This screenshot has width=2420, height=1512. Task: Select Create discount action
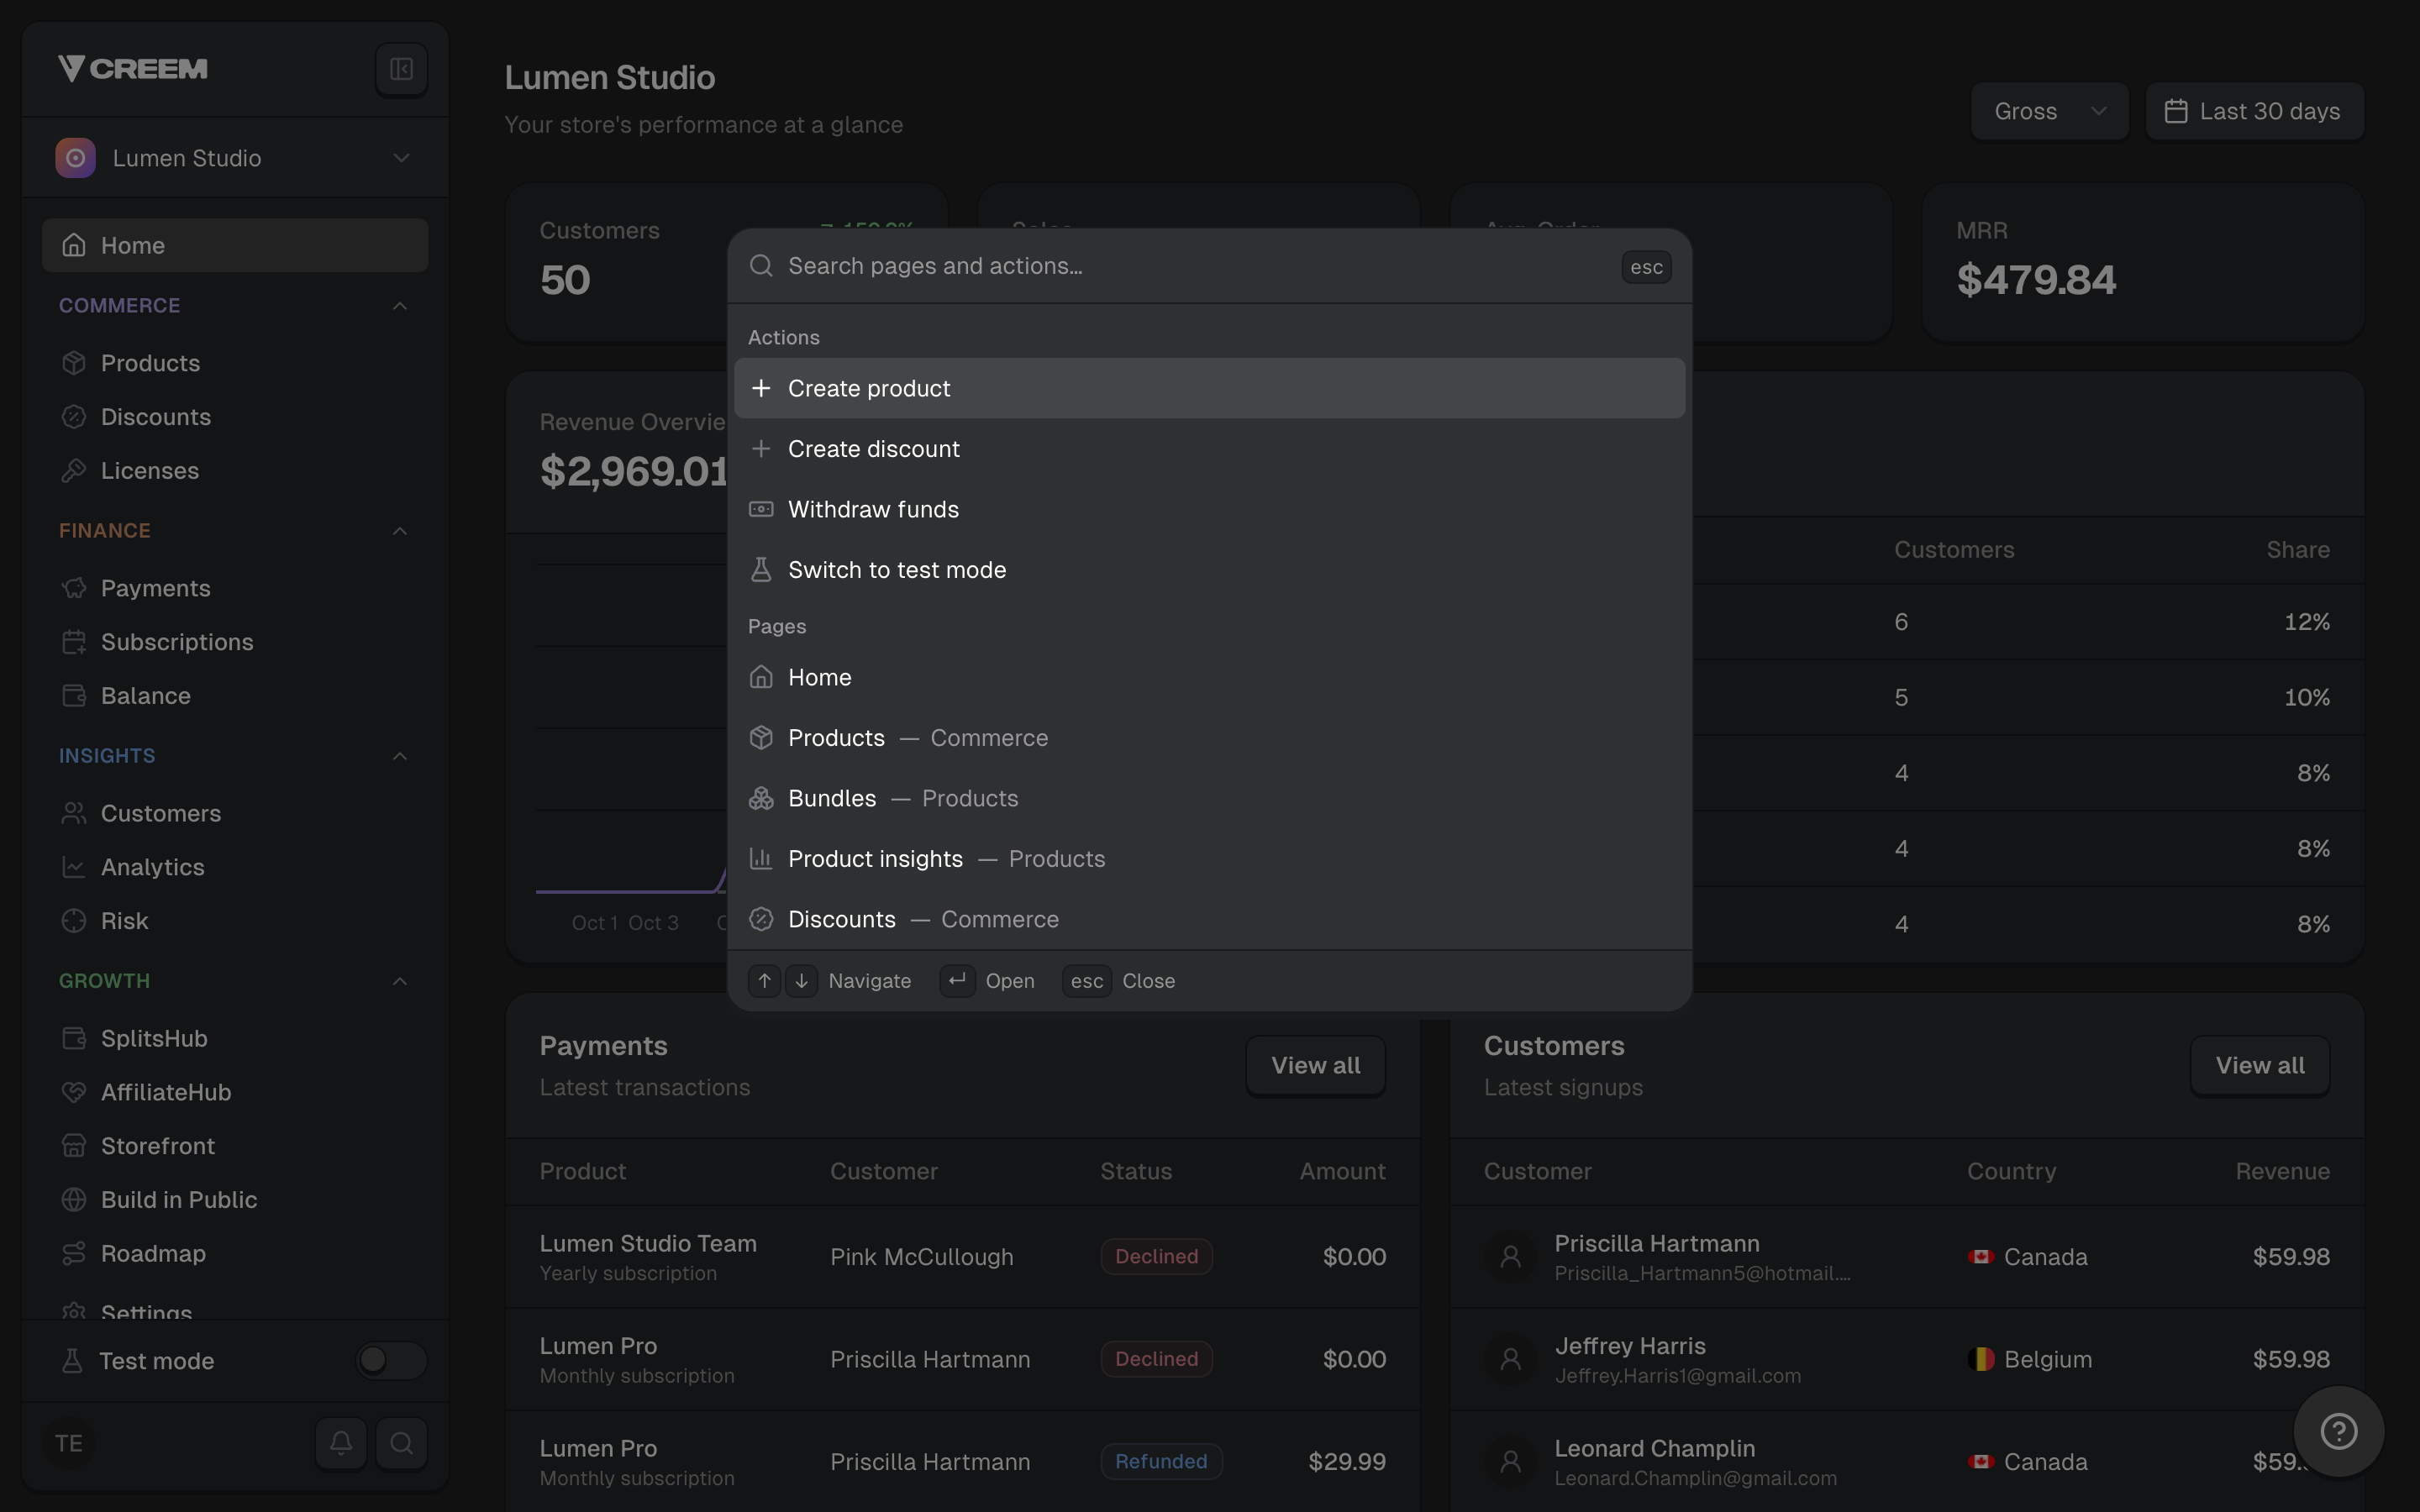1209,449
